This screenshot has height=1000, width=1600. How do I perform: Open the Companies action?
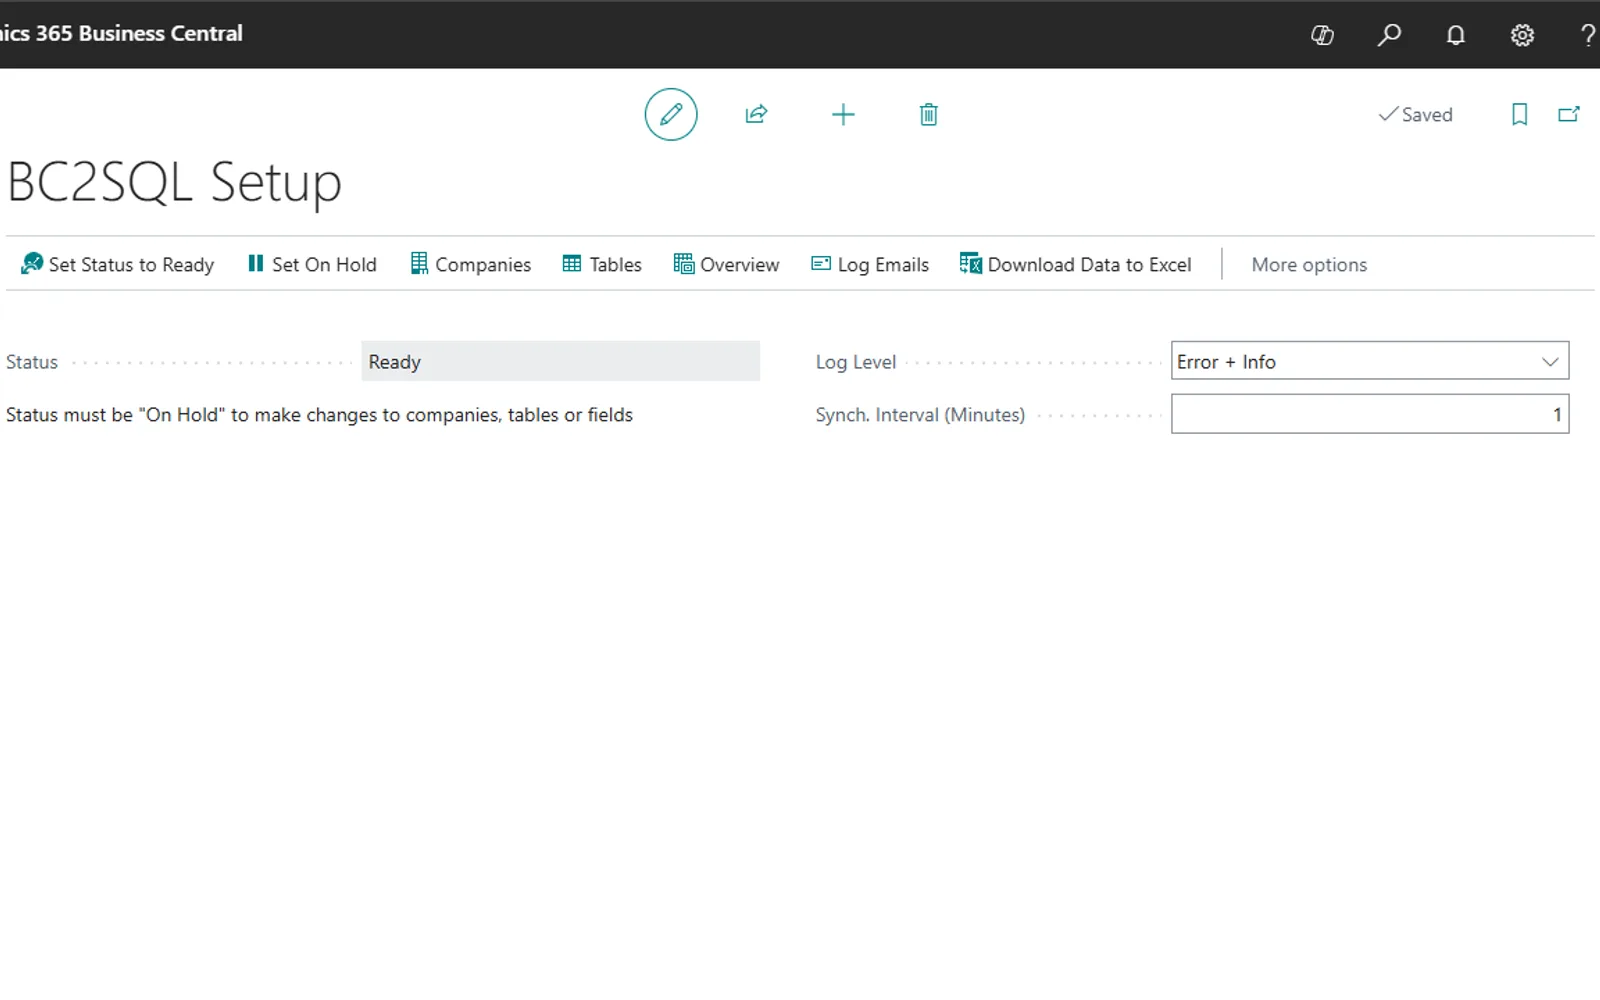[470, 264]
